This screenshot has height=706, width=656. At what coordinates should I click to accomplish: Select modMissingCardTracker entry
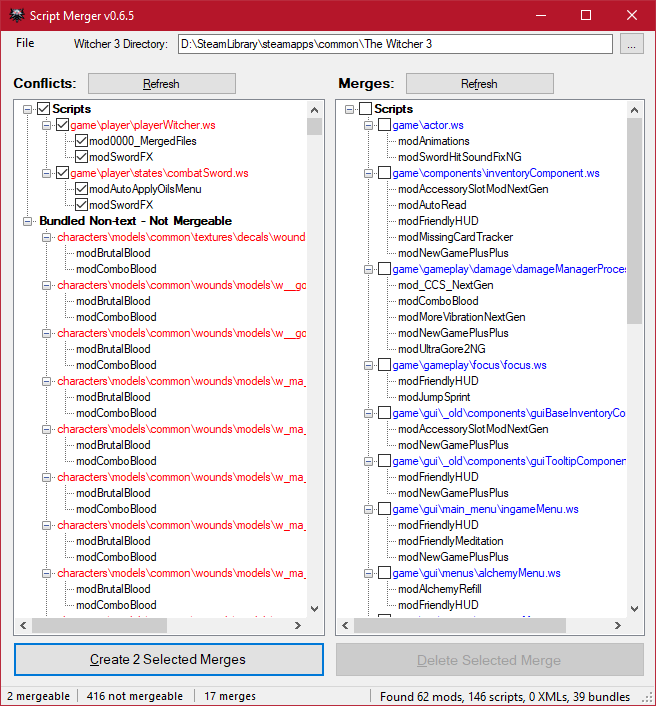[455, 237]
